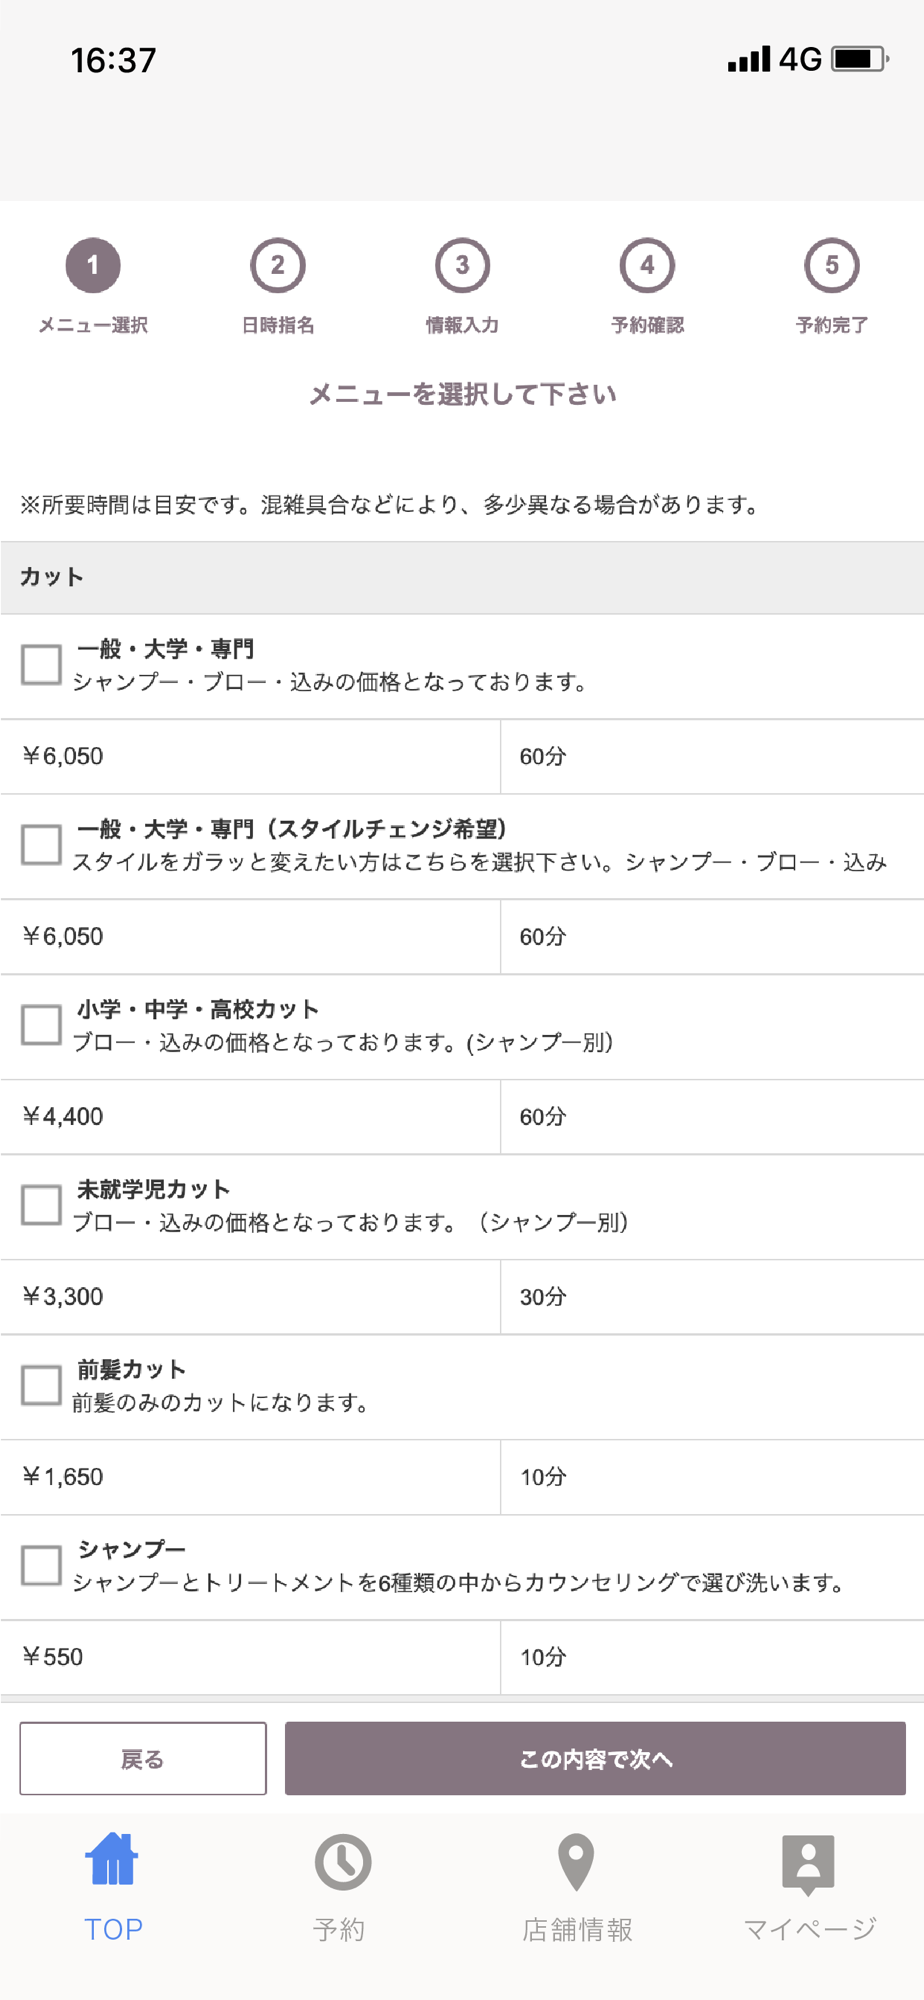The height and width of the screenshot is (2000, 924).
Task: Tap the TOP home icon
Action: point(112,1860)
